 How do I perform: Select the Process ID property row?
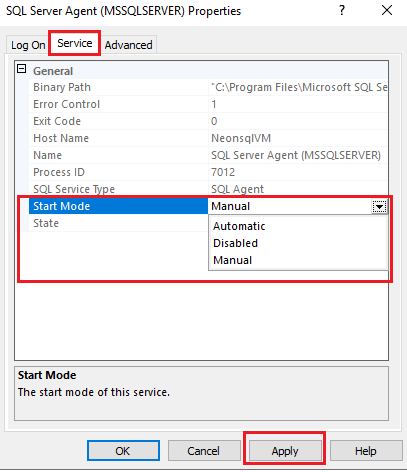pyautogui.click(x=208, y=172)
